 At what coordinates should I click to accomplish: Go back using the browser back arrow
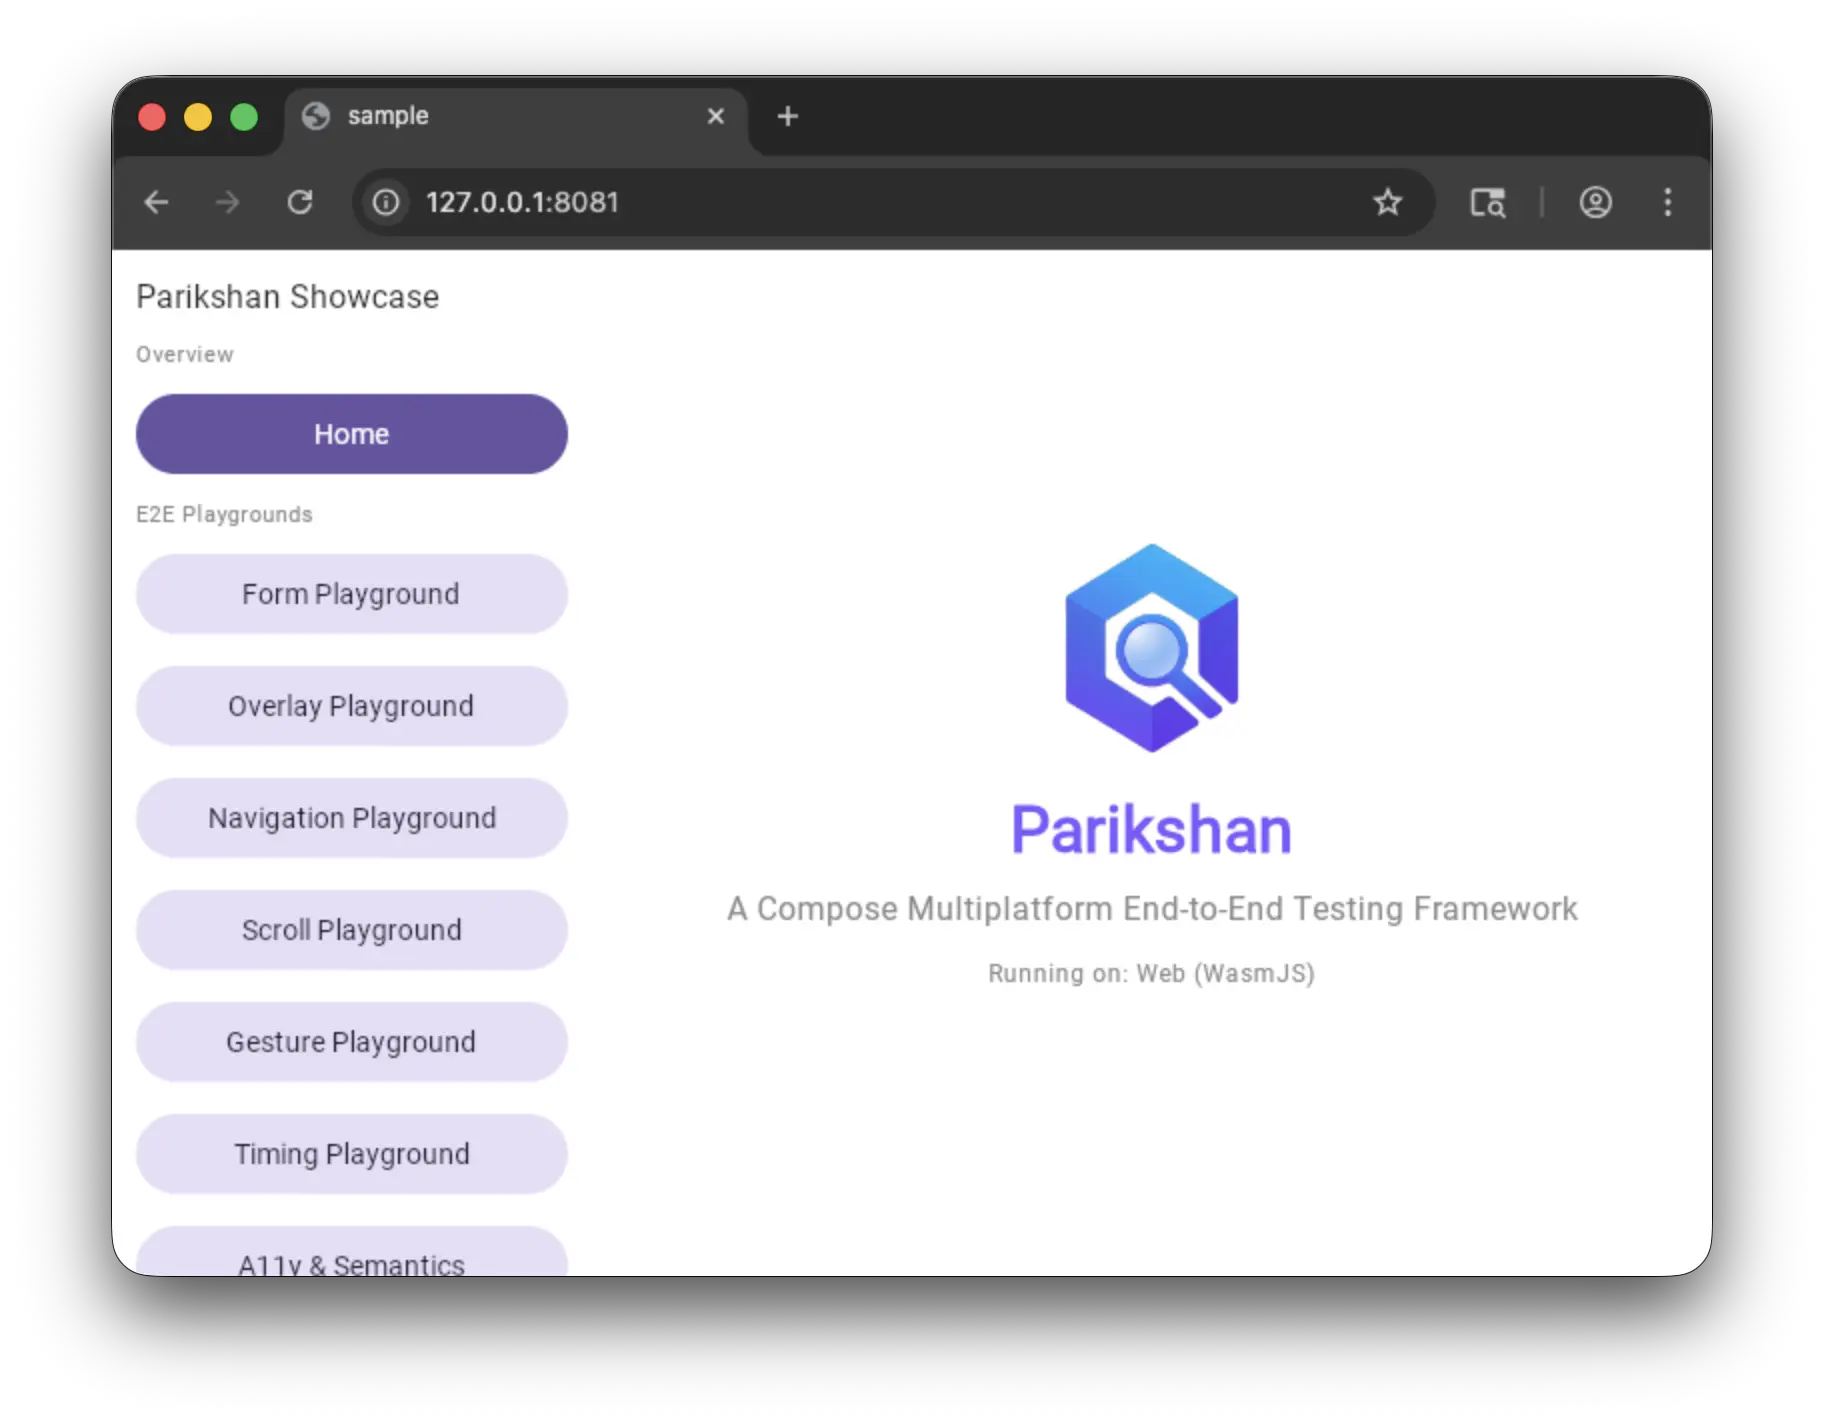pos(156,203)
